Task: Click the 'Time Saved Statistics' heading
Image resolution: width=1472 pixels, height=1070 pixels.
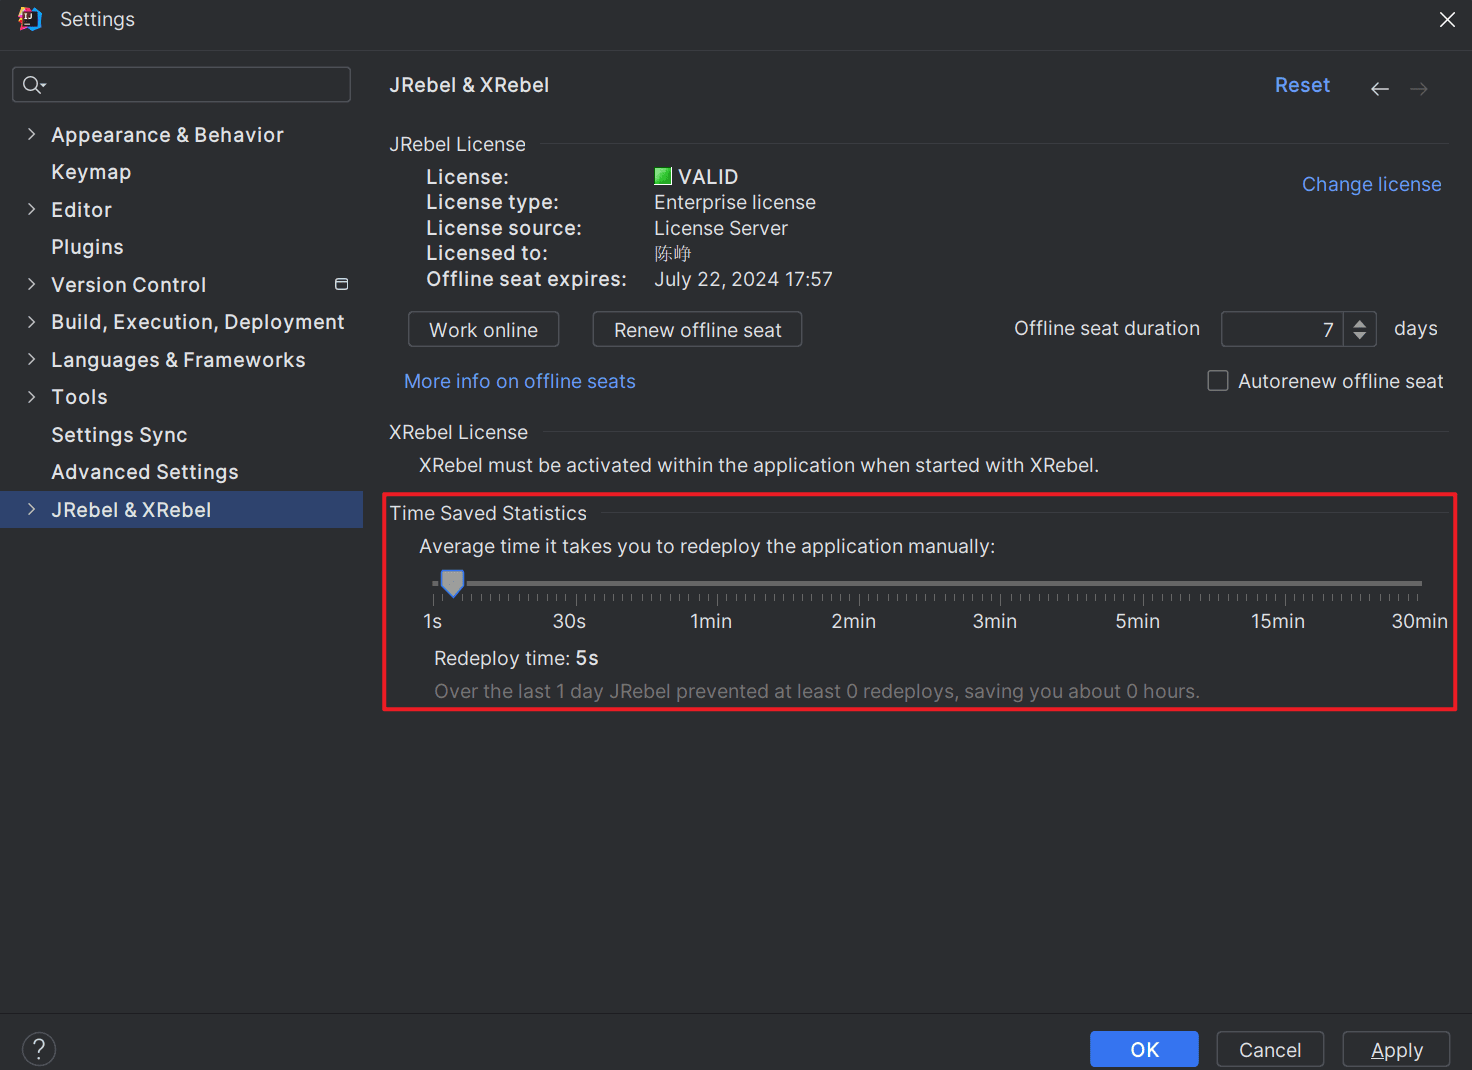Action: pyautogui.click(x=488, y=513)
